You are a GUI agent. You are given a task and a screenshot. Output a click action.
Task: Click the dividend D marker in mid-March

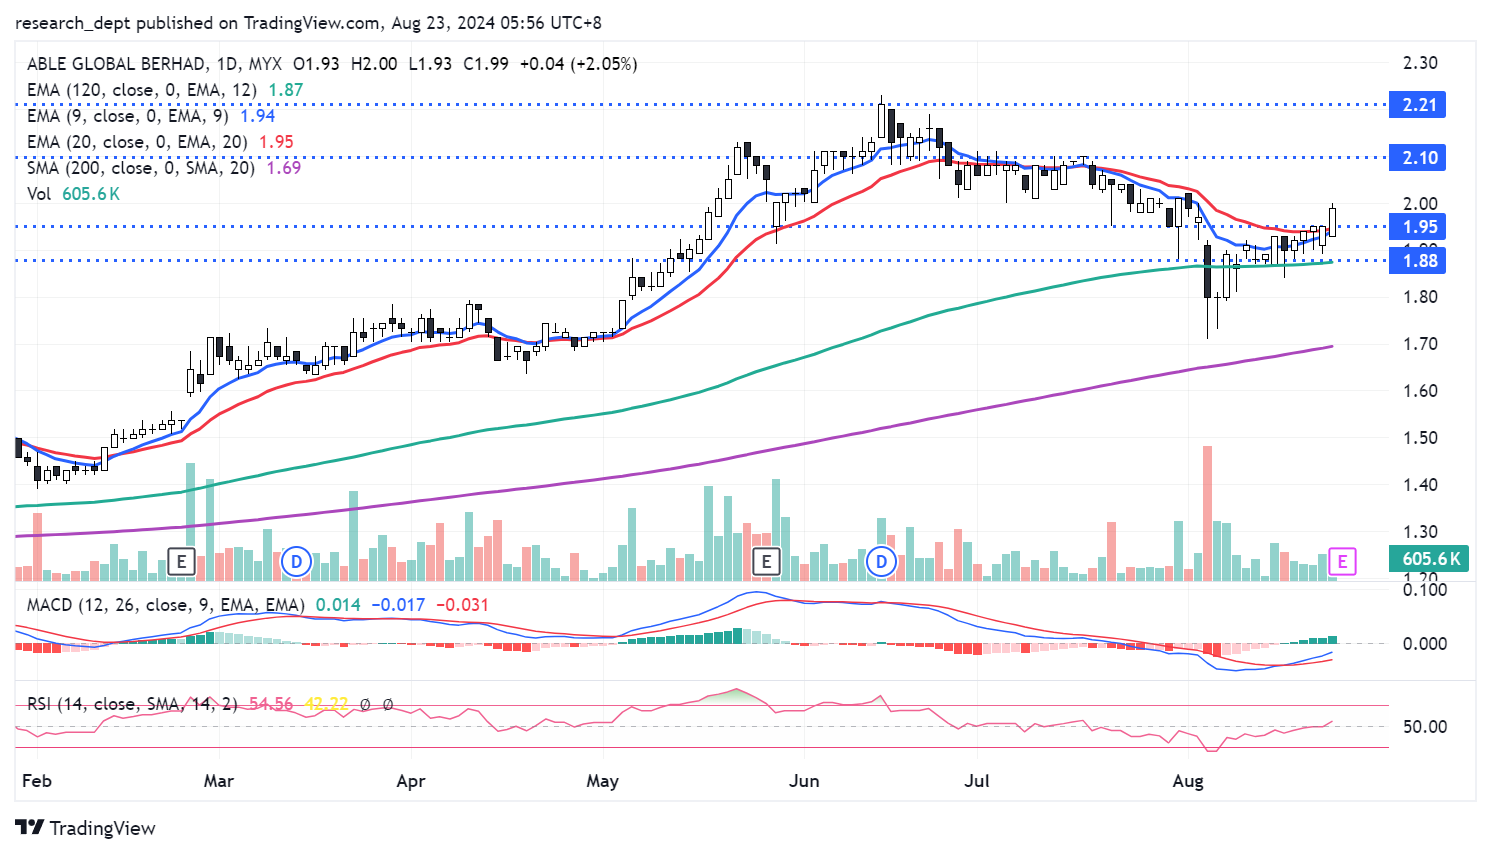pyautogui.click(x=296, y=561)
